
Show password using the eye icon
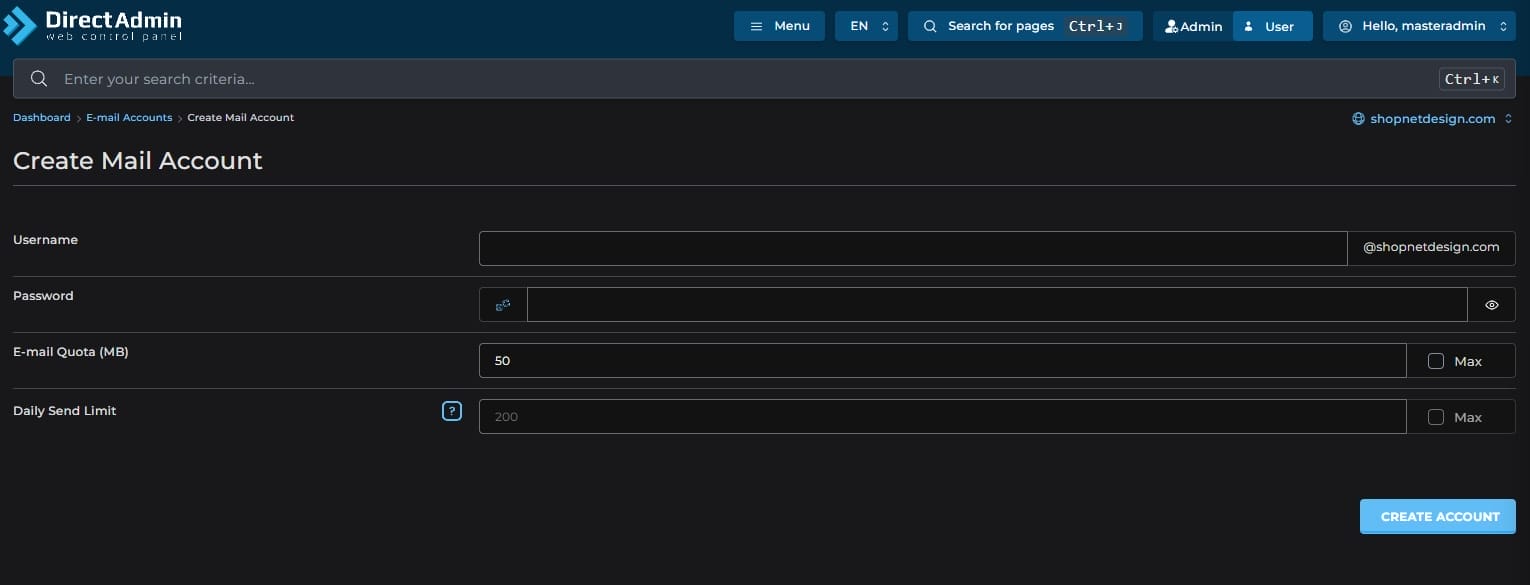pos(1491,305)
